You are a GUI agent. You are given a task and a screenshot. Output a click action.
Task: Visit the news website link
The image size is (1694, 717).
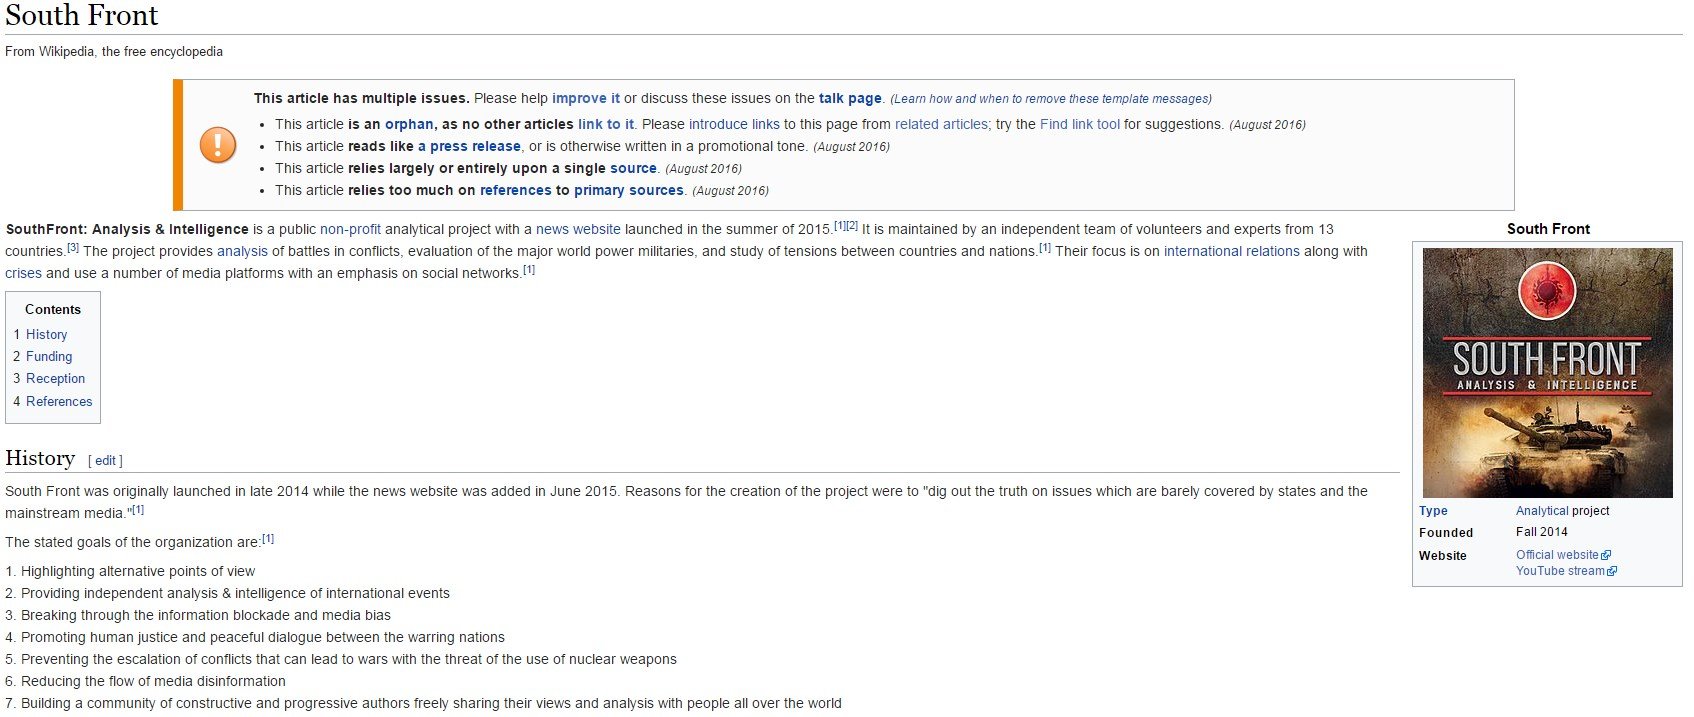point(578,229)
